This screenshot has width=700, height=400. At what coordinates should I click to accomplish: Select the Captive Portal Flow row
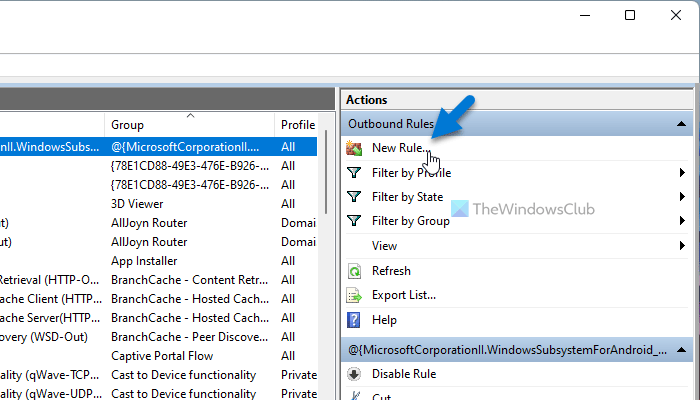[x=158, y=356]
